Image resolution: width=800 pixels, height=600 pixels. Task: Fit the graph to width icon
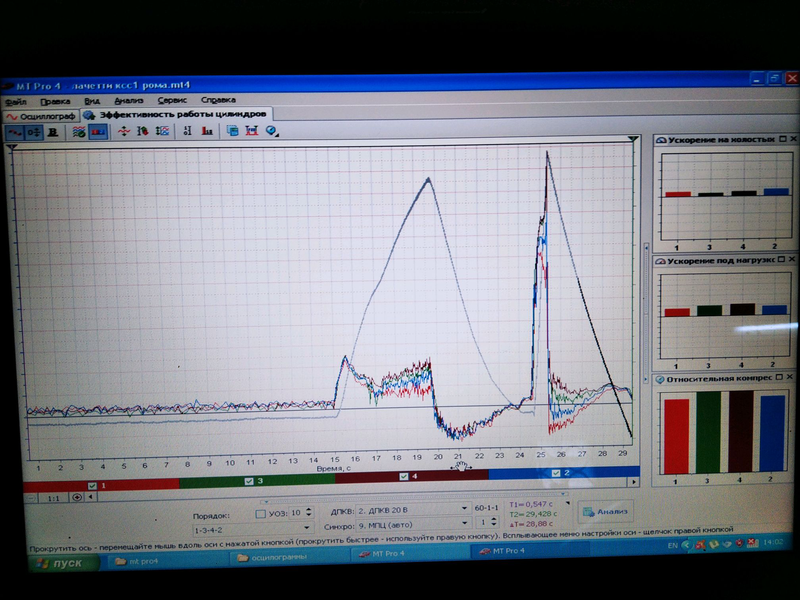(252, 131)
